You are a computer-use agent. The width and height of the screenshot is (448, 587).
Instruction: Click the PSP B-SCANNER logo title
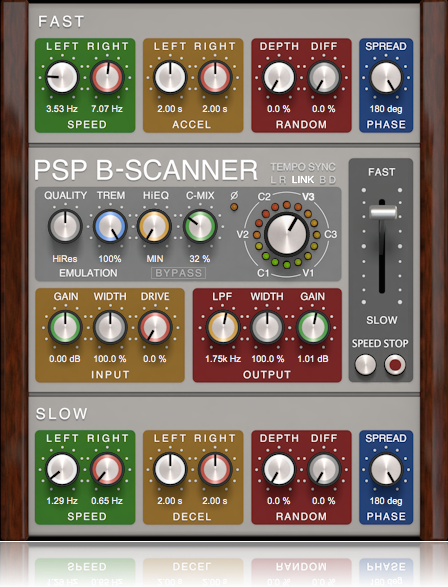click(x=146, y=170)
